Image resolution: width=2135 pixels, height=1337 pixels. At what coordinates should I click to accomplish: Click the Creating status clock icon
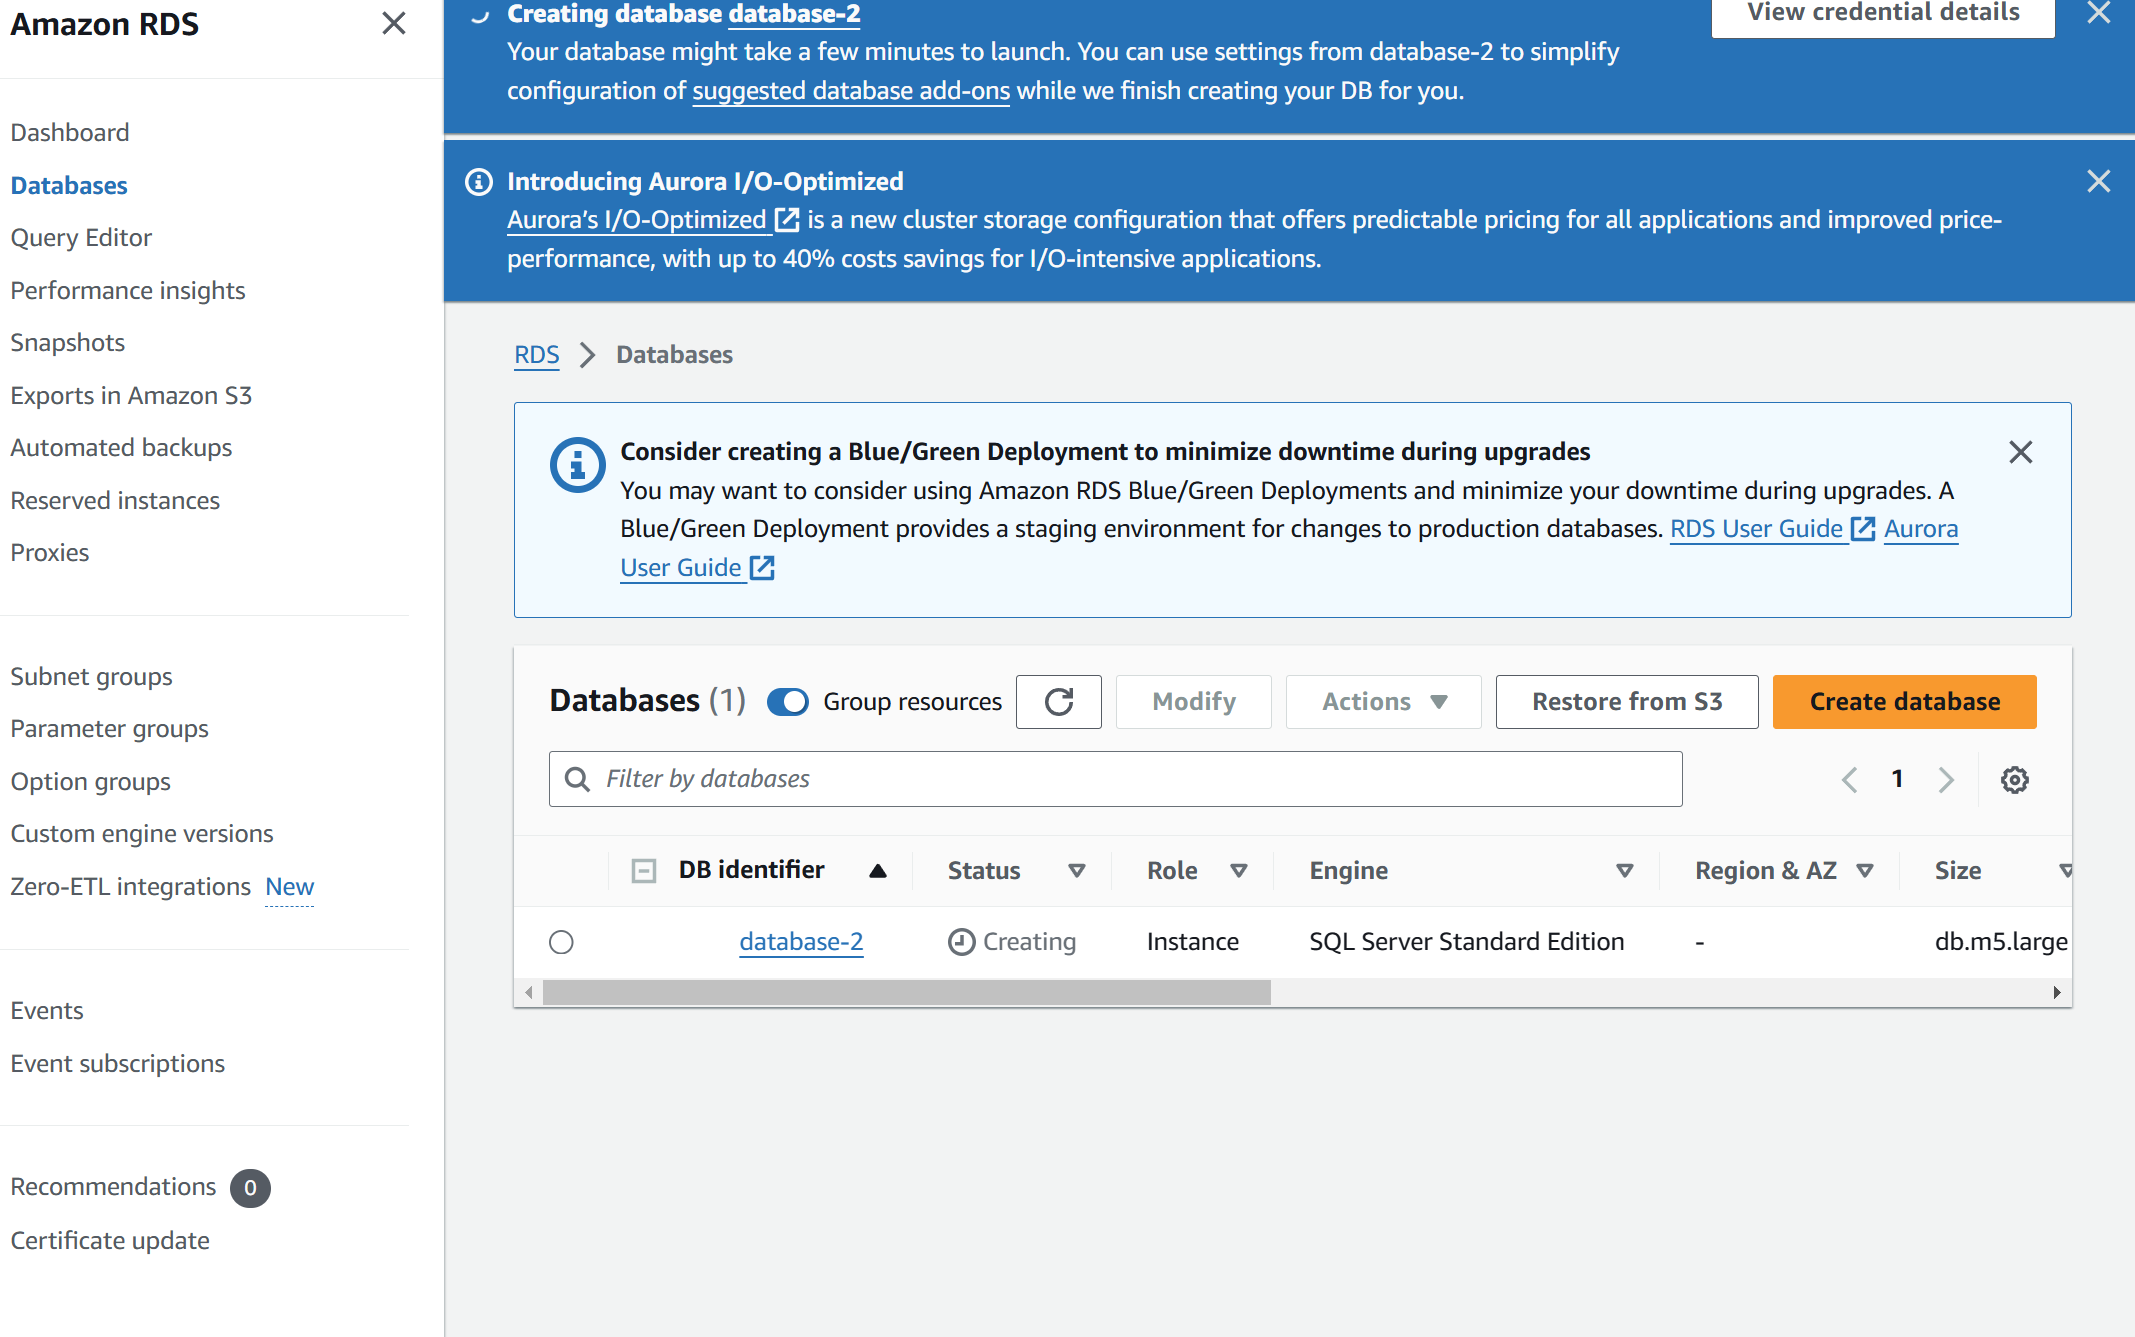pyautogui.click(x=961, y=942)
